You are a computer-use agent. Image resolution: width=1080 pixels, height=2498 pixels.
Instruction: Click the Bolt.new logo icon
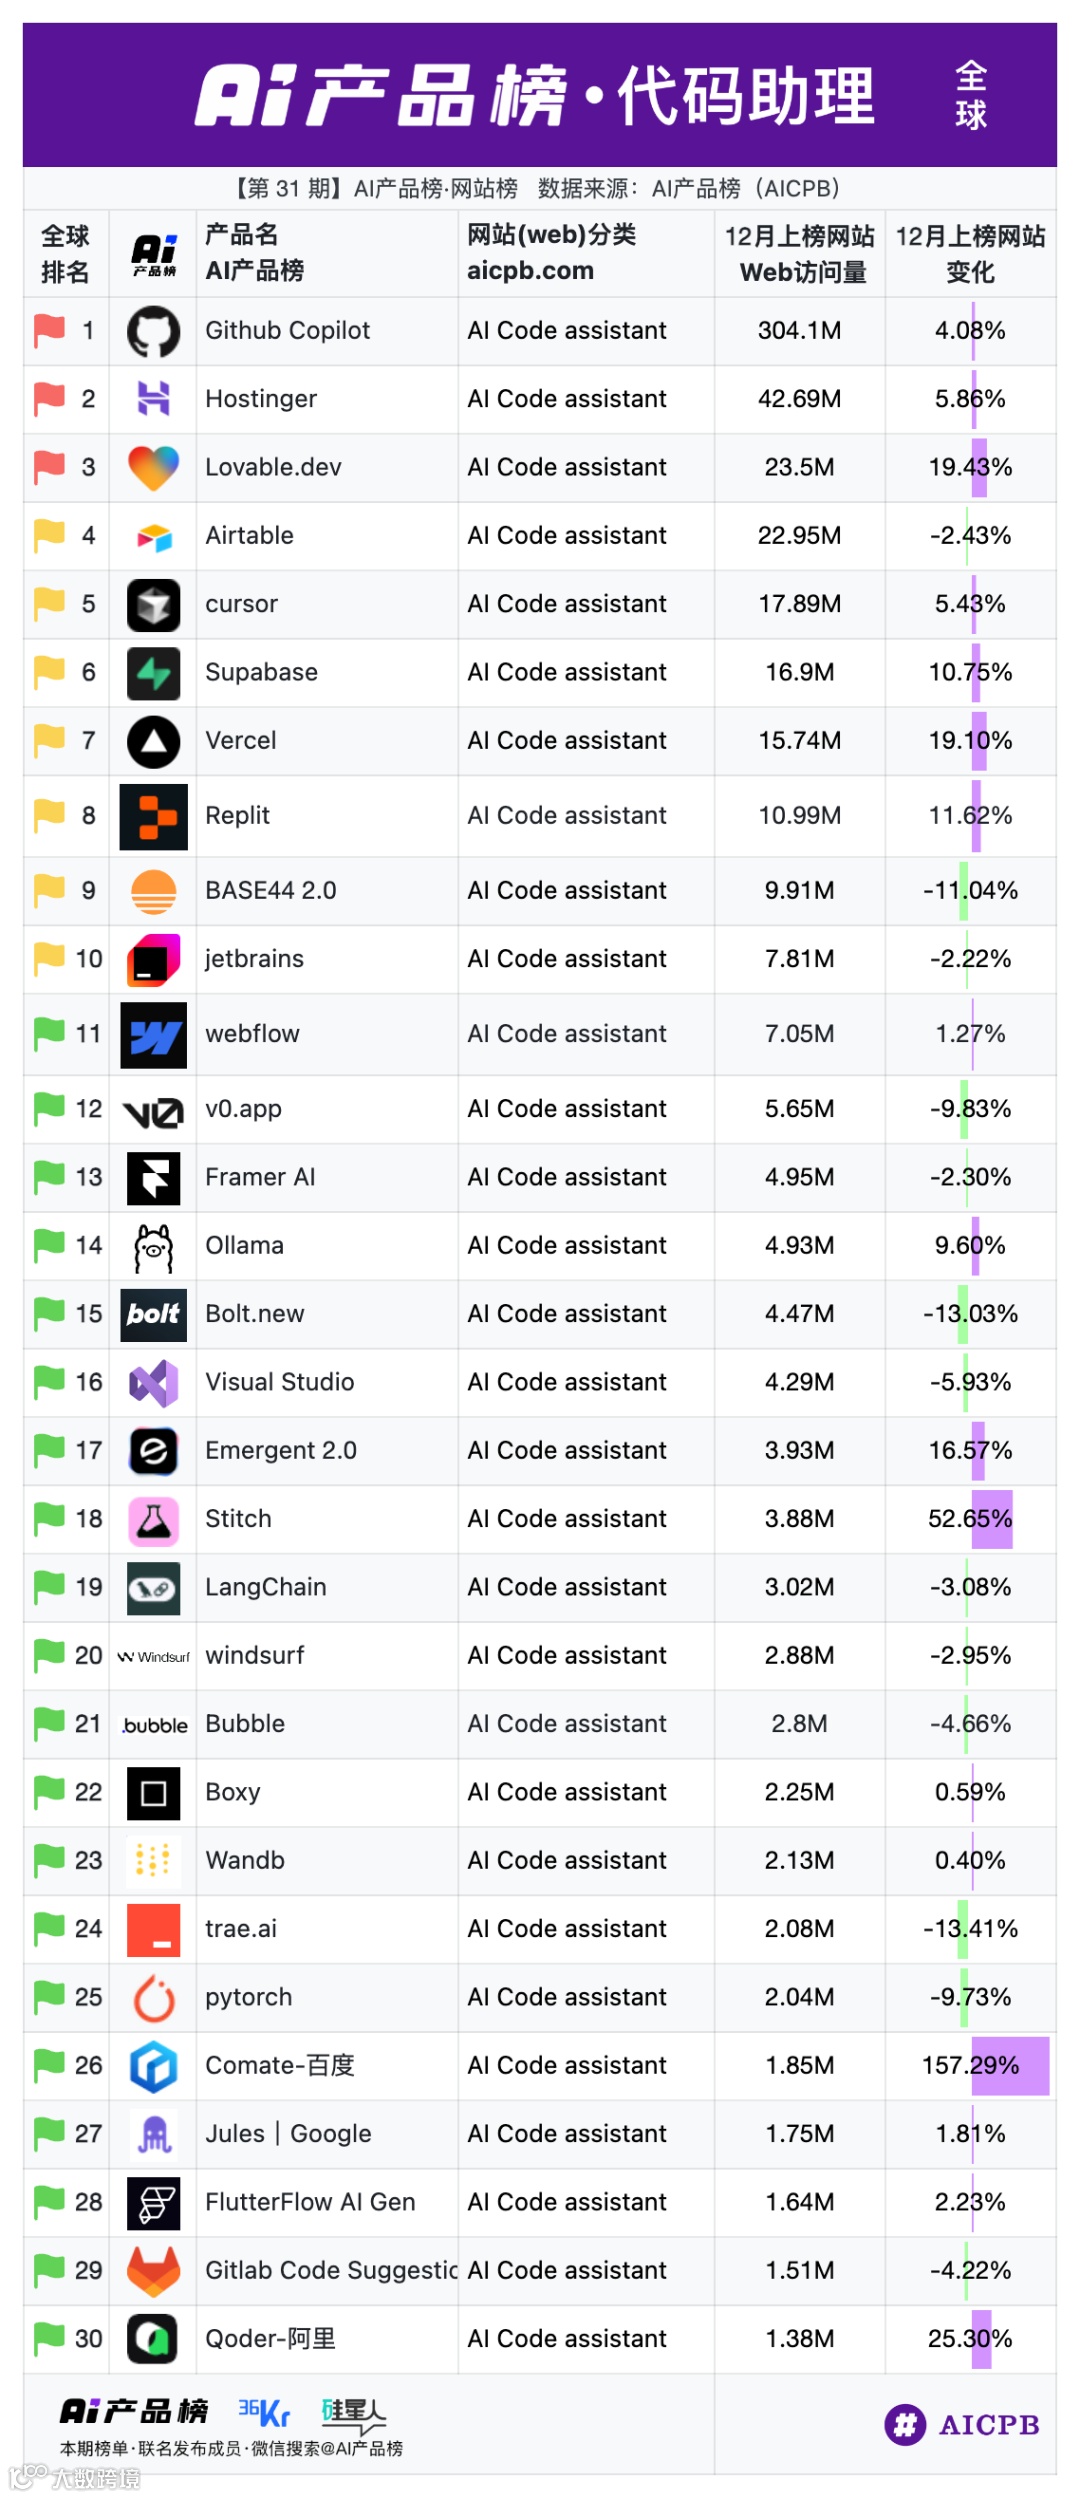[153, 1314]
